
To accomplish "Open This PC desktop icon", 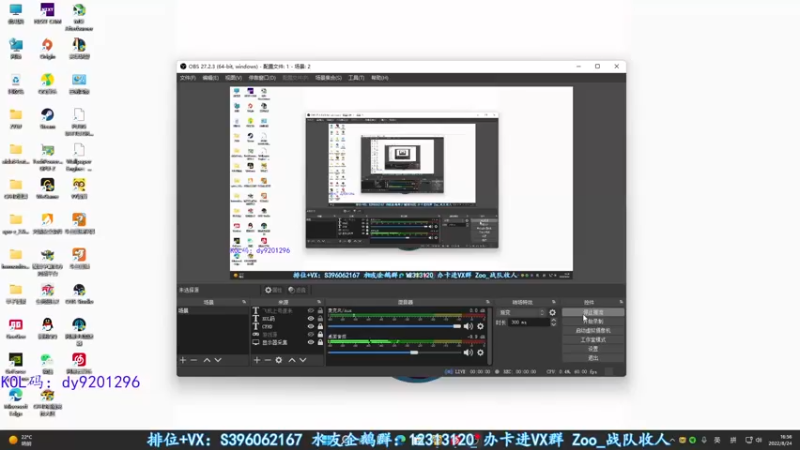I will pos(16,14).
